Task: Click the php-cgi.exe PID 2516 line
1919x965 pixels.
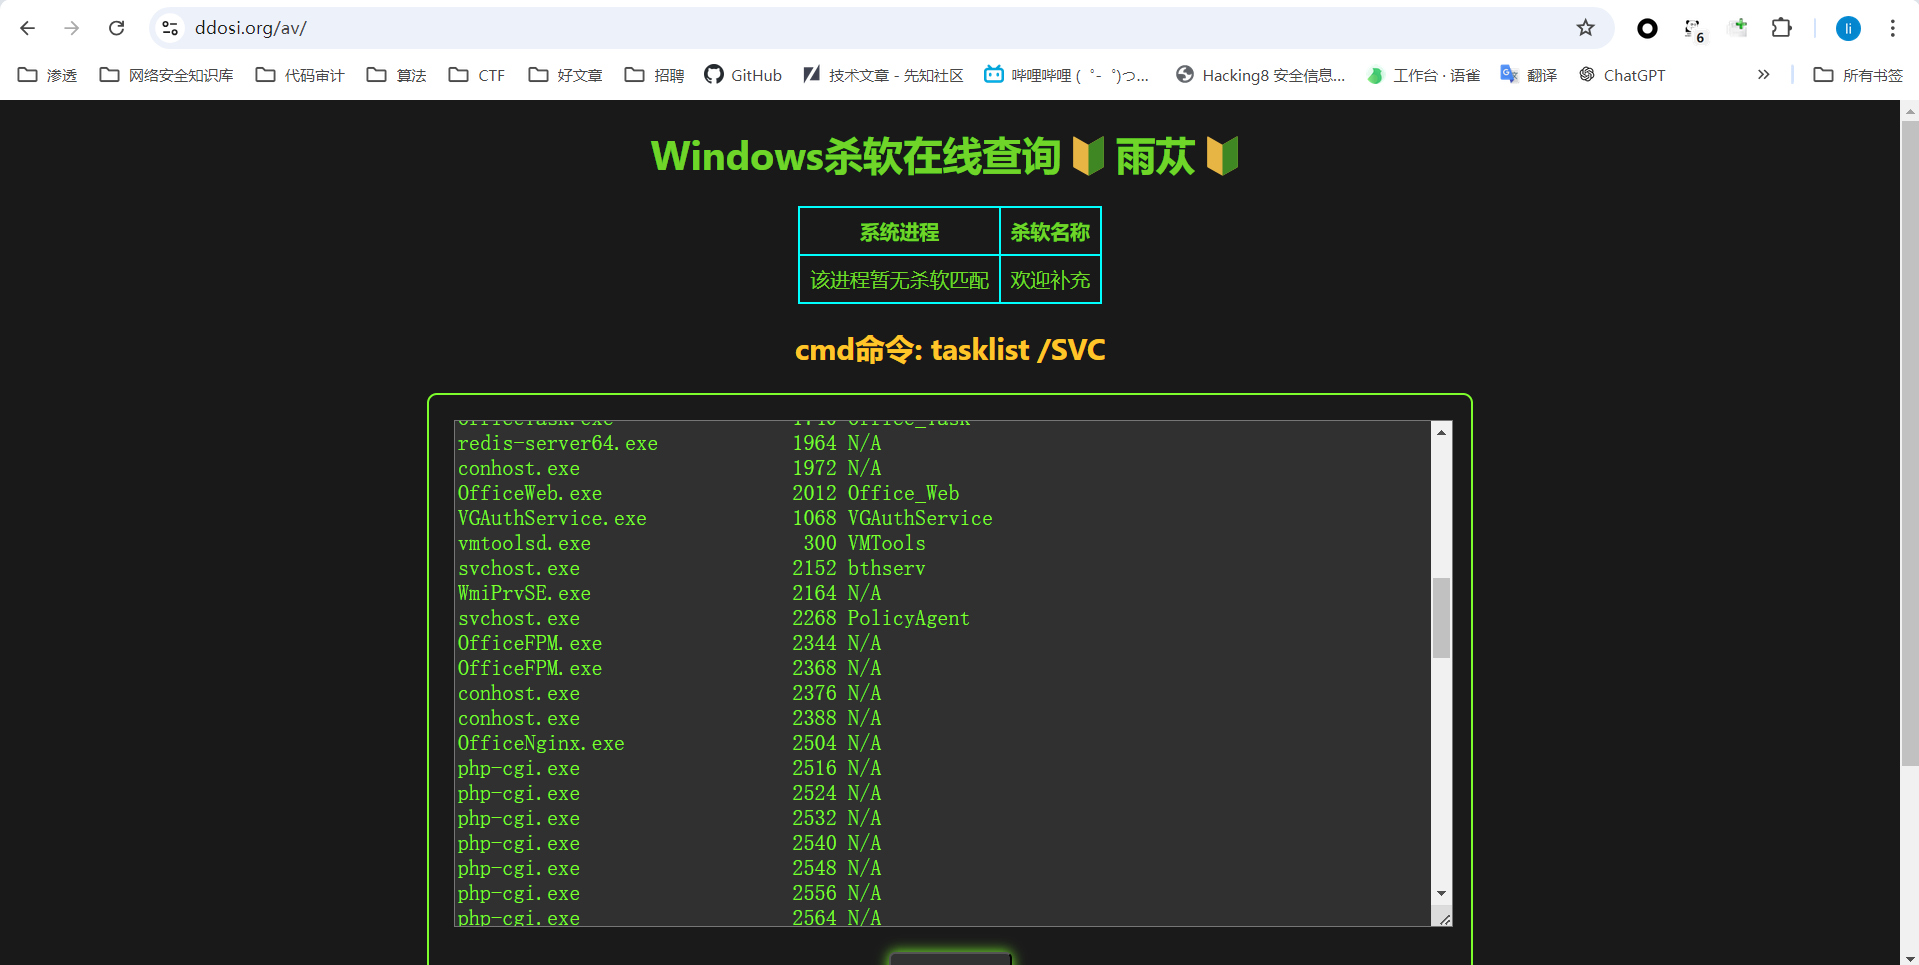Action: 669,768
